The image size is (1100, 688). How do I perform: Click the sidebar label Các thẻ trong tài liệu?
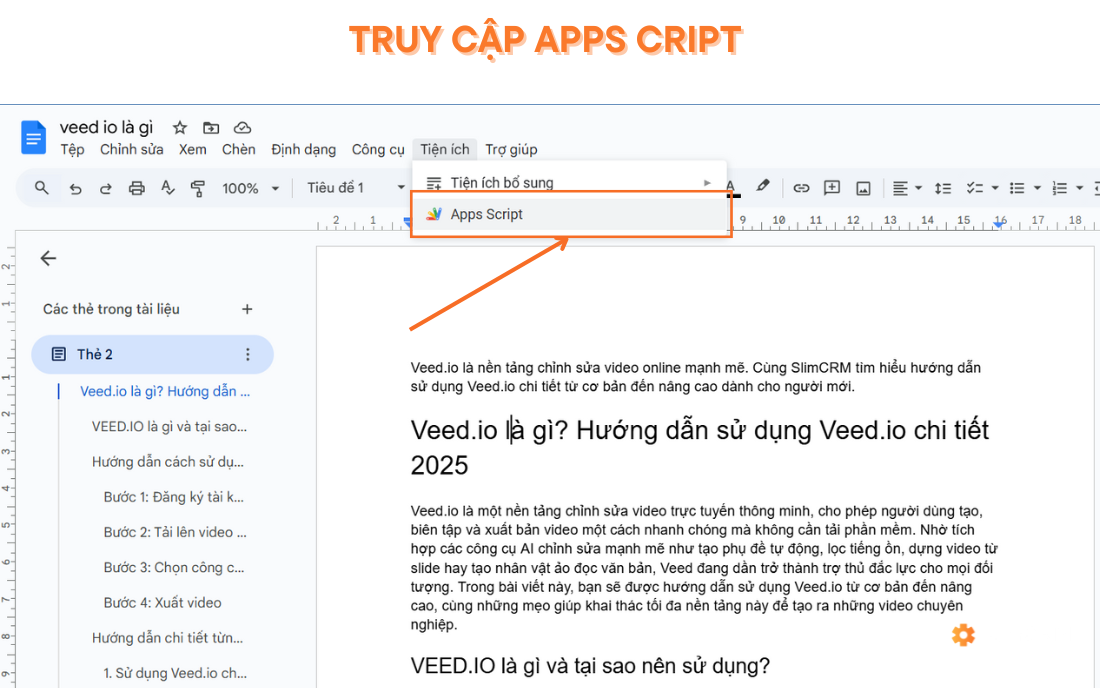pos(111,309)
